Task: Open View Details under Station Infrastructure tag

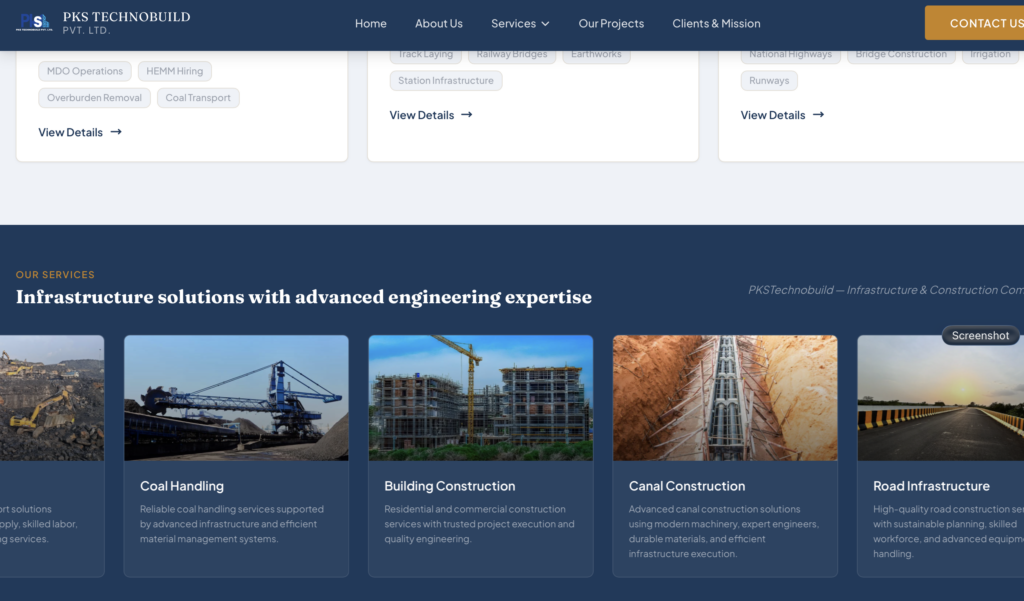Action: point(431,115)
